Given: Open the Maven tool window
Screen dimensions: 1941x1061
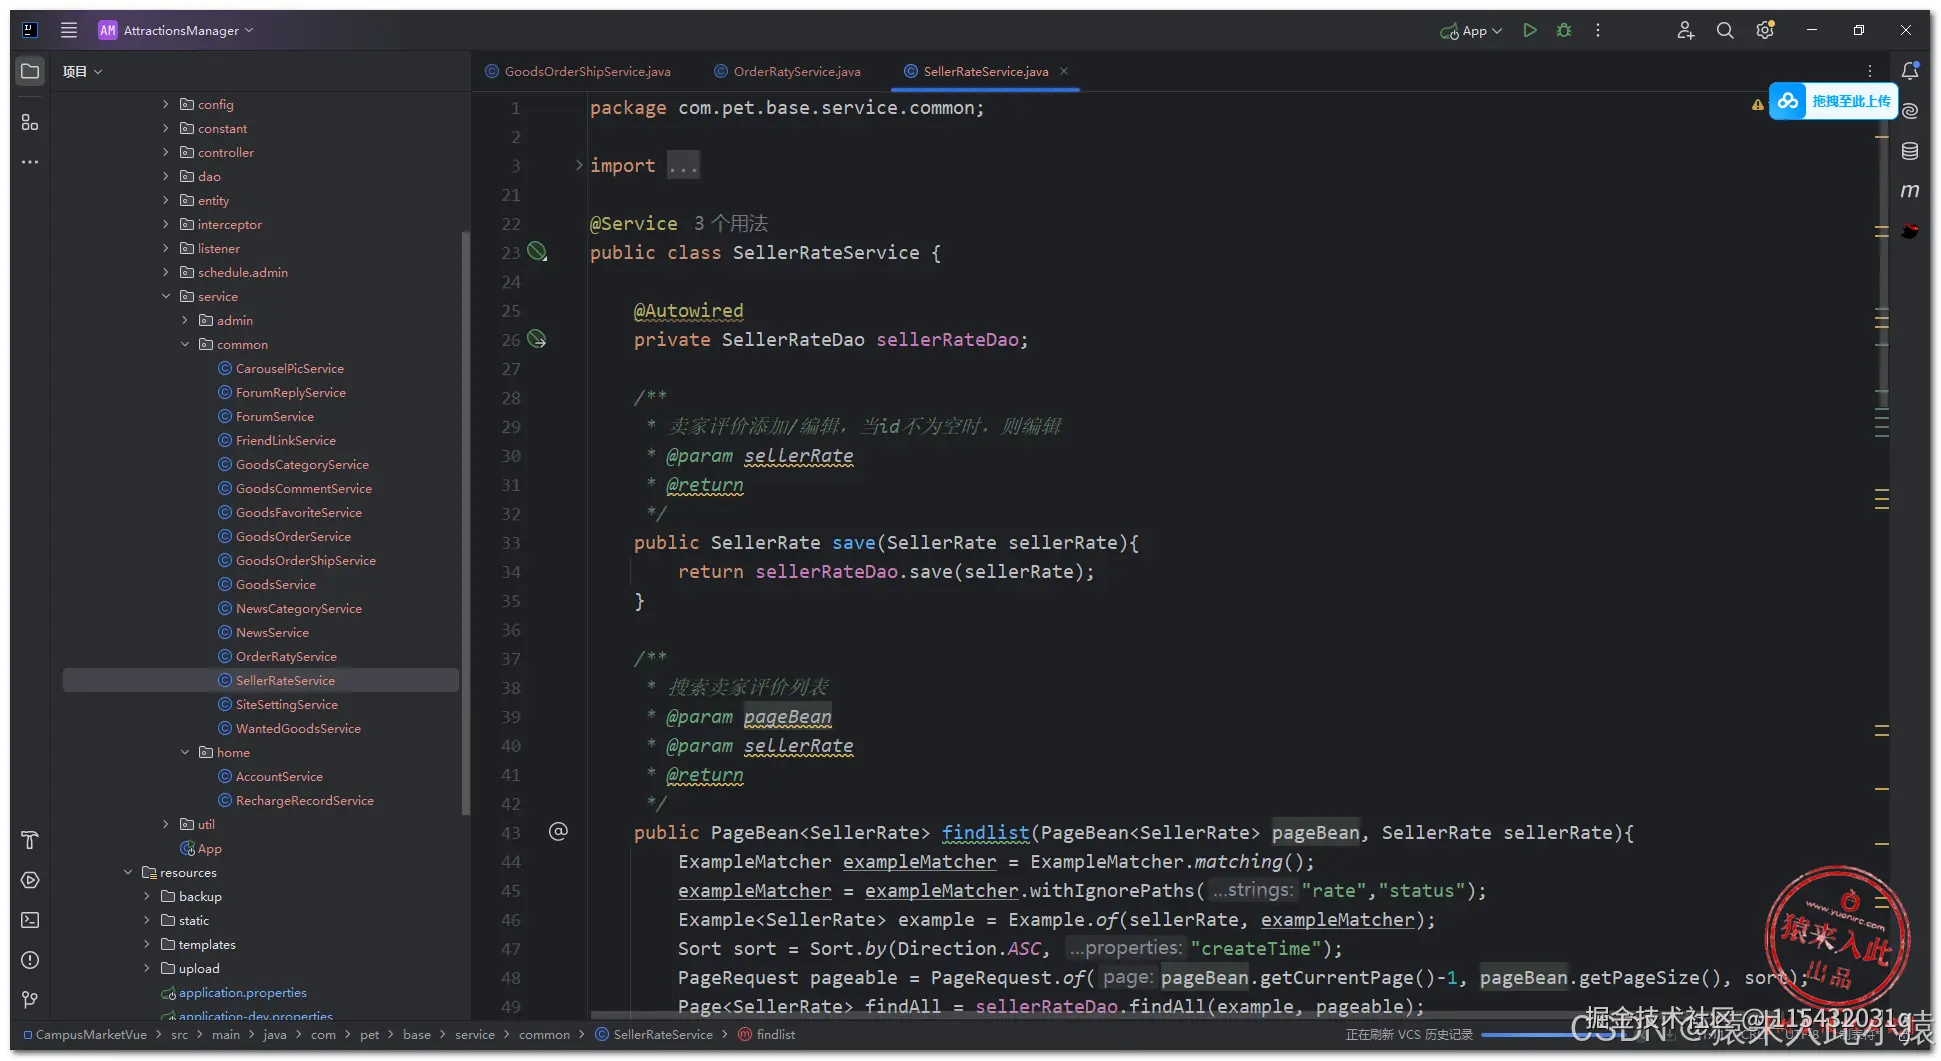Looking at the screenshot, I should 1910,190.
